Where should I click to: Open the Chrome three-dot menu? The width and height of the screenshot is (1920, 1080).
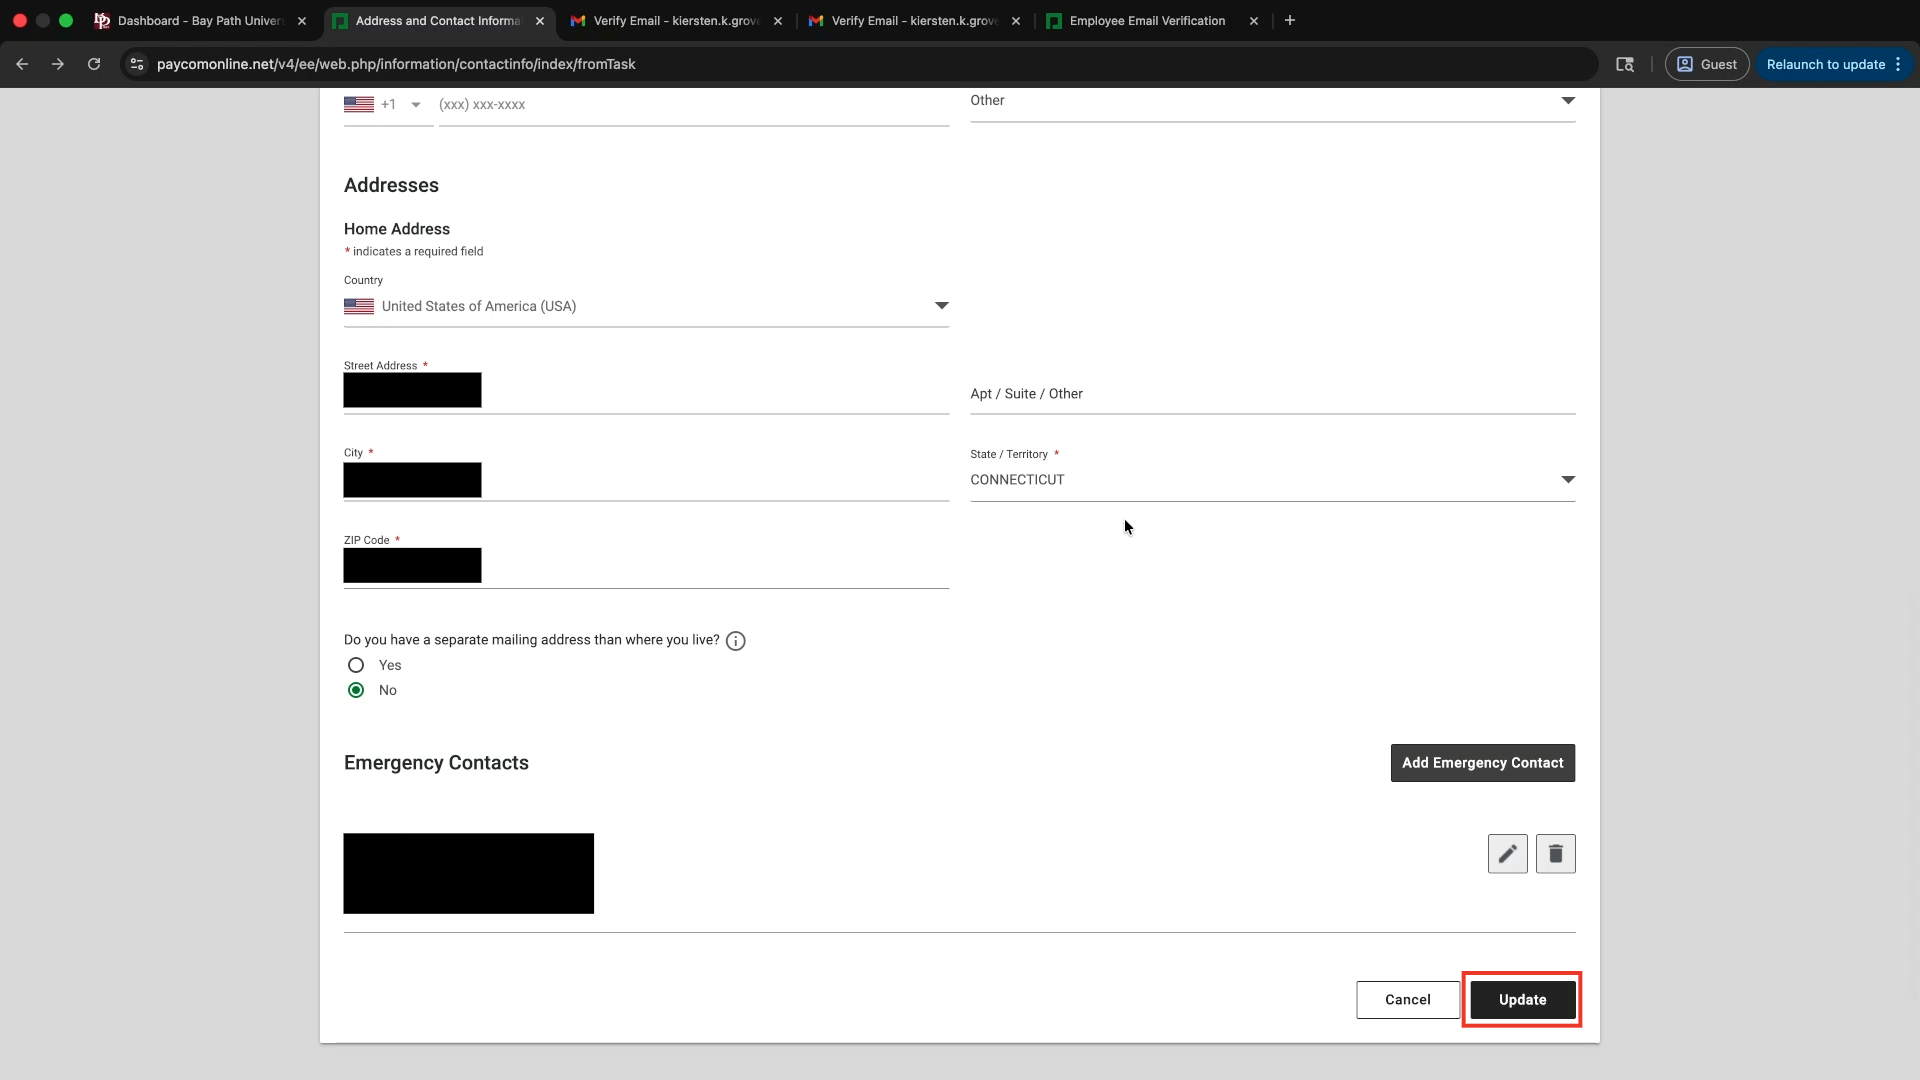pyautogui.click(x=1898, y=64)
